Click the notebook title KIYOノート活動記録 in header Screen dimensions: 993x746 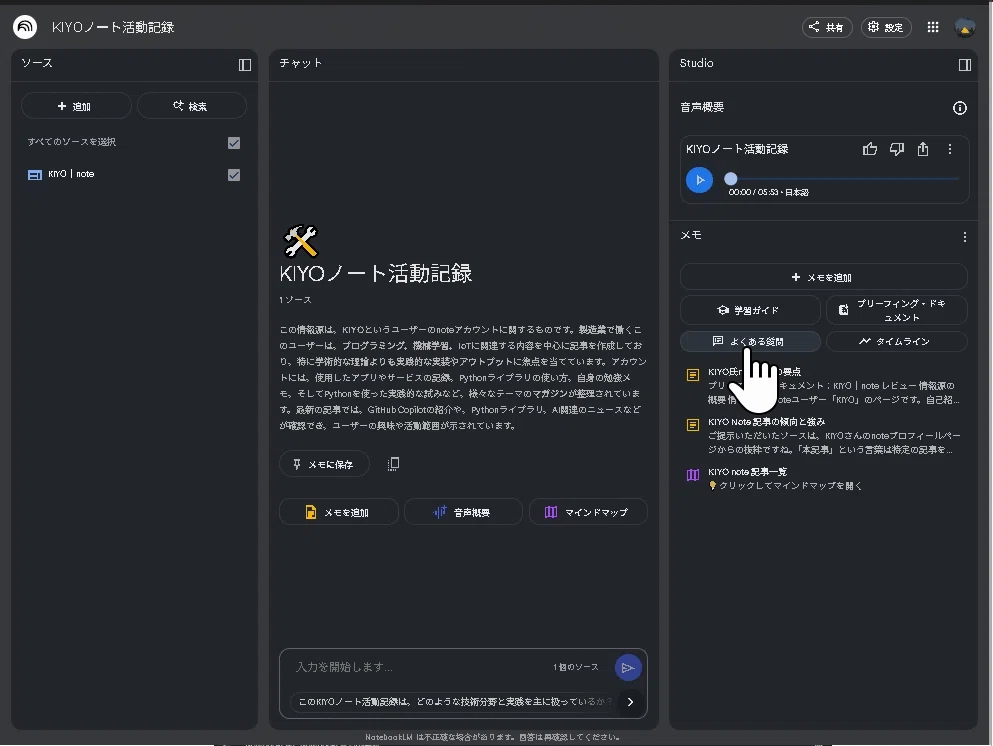pos(113,27)
